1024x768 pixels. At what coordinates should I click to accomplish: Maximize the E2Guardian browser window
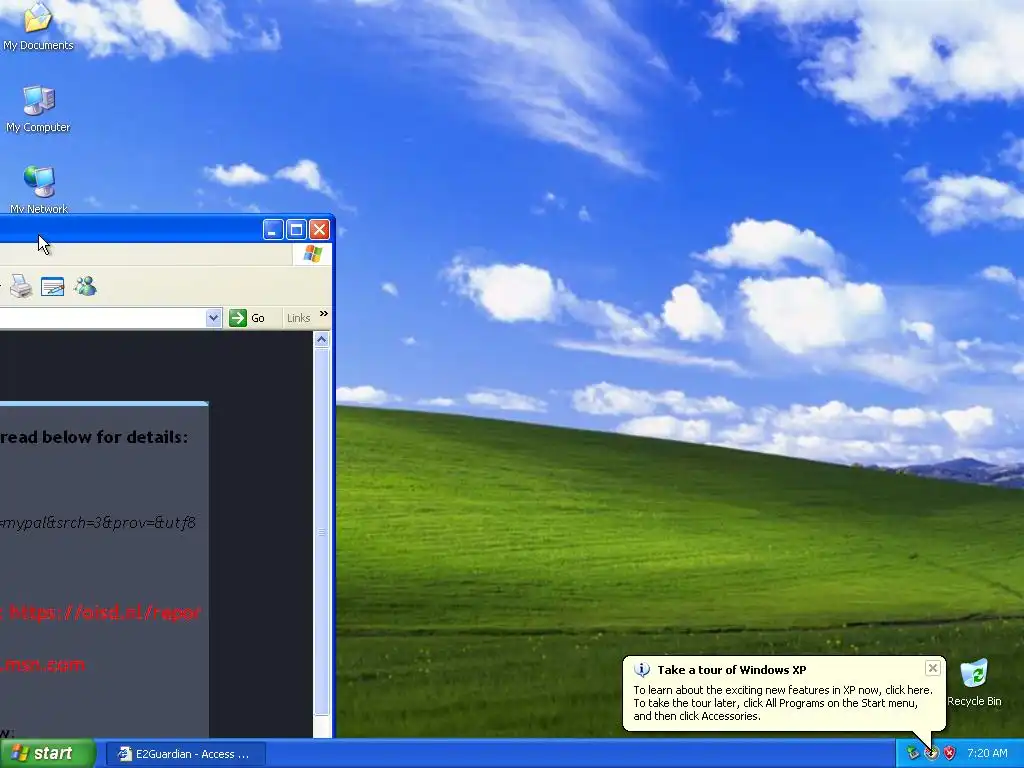click(296, 229)
